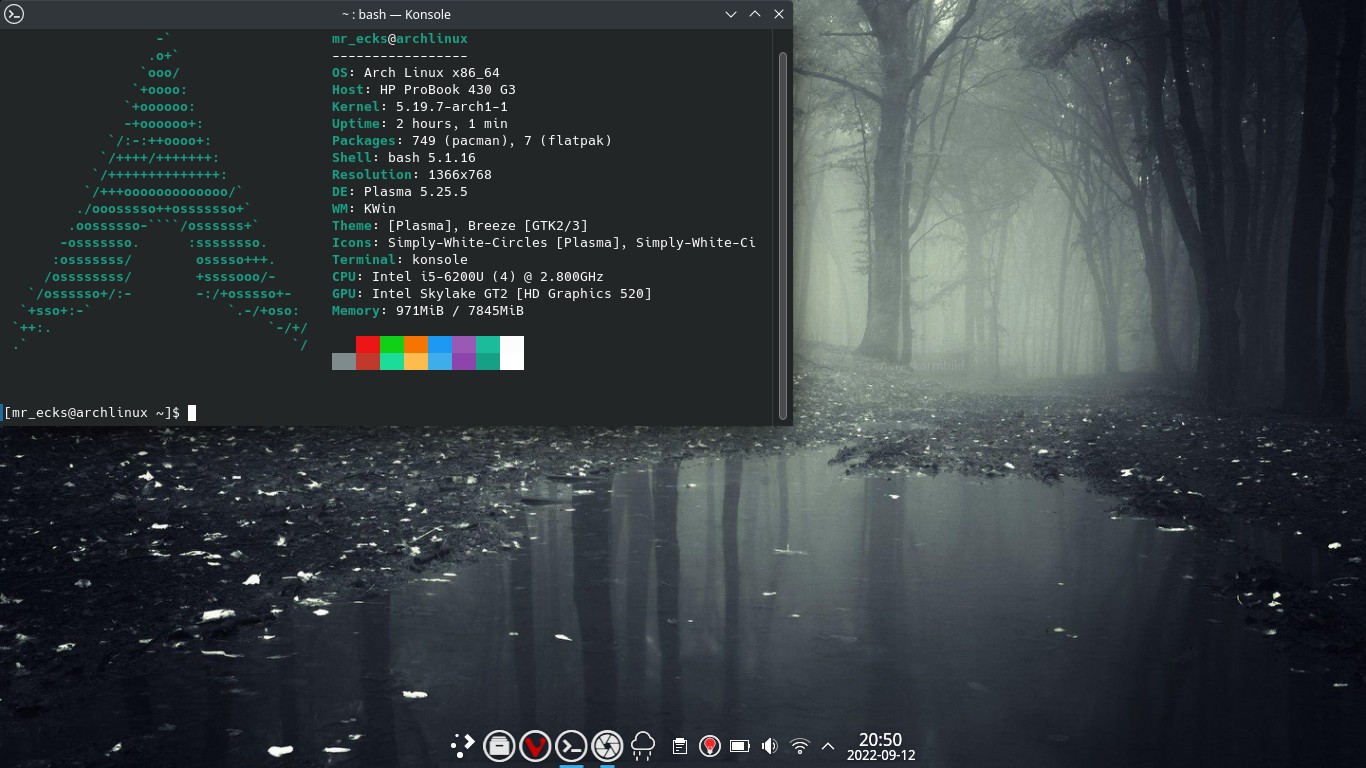Click the 'Terminal: konsole' line
Viewport: 1366px width, 768px height.
click(x=400, y=259)
